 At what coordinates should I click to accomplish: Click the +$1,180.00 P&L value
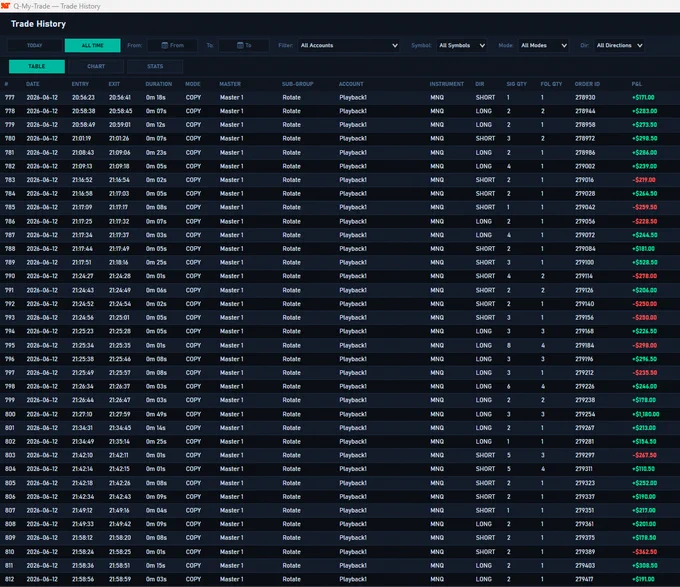646,414
